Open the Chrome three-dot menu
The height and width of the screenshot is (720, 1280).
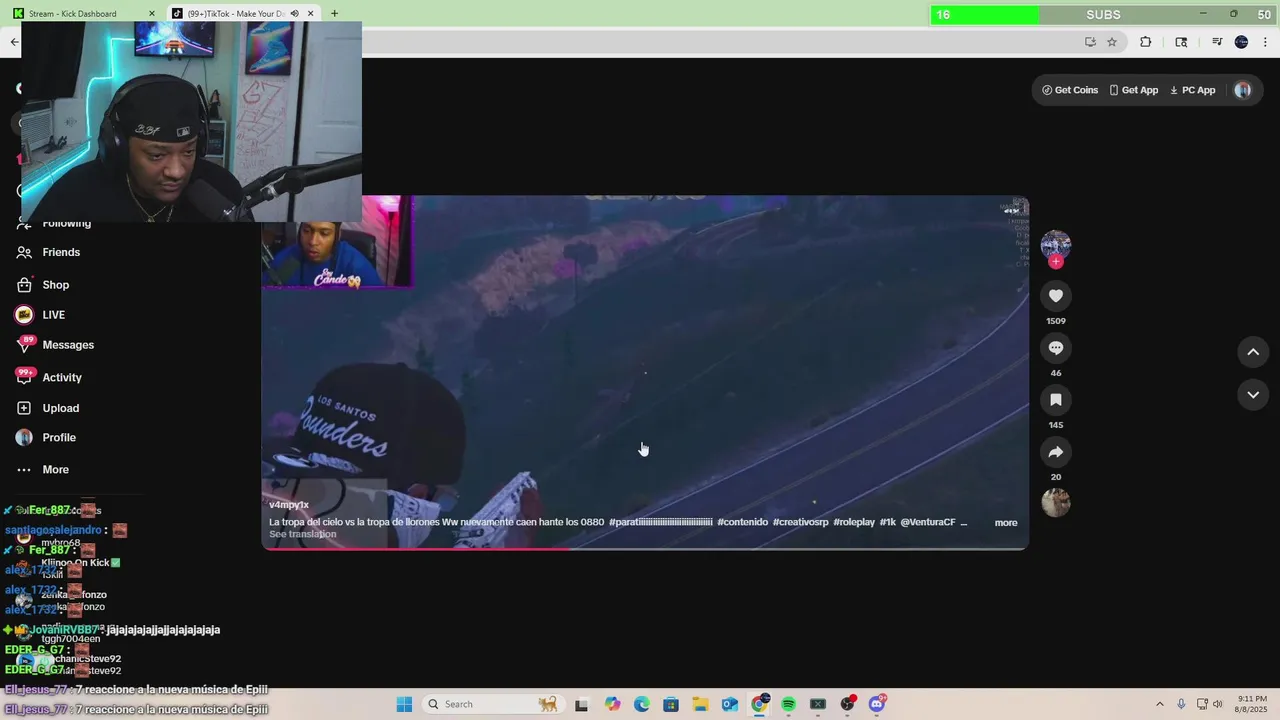pyautogui.click(x=1265, y=42)
